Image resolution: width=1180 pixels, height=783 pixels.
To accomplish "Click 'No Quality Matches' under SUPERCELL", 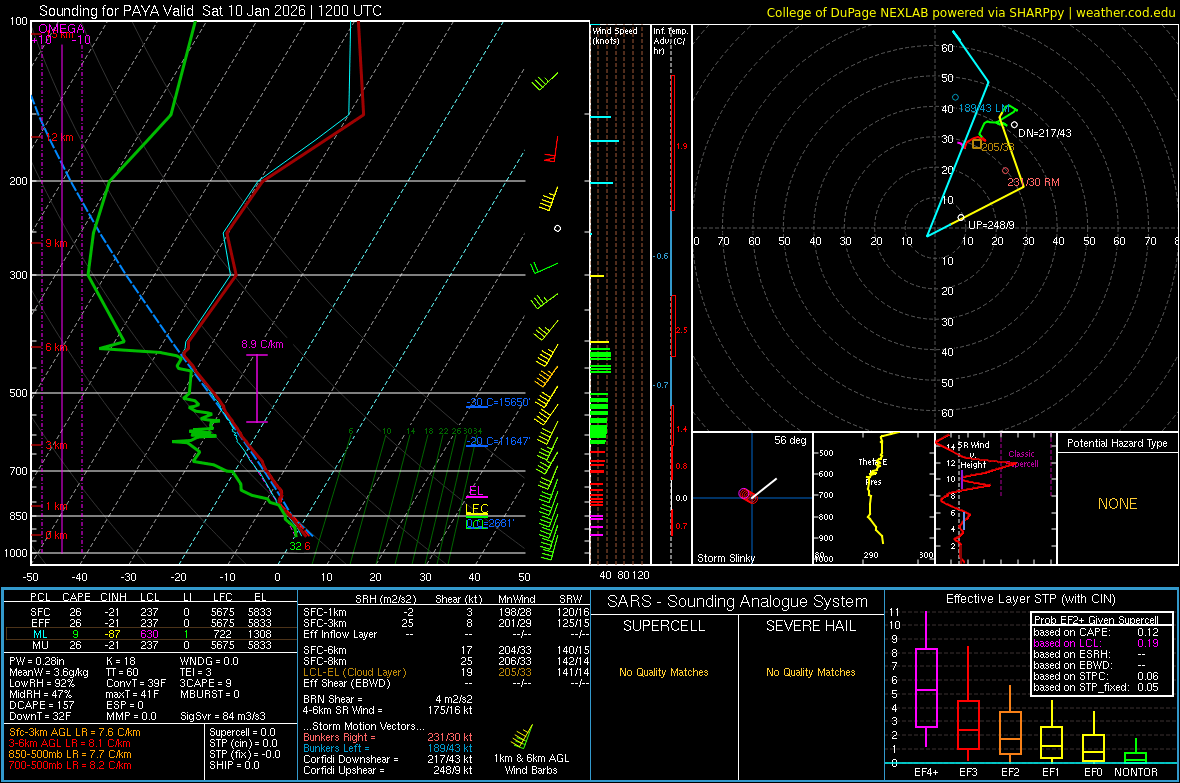I will point(664,672).
